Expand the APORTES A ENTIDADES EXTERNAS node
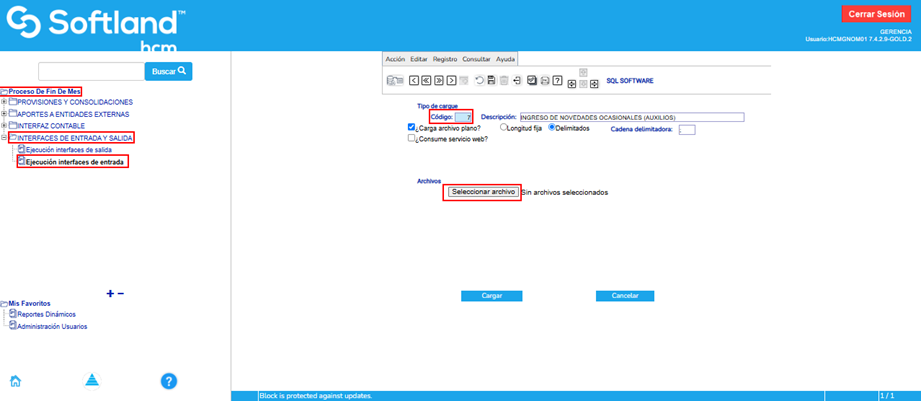Screen dimensions: 921x401 click(x=4, y=114)
